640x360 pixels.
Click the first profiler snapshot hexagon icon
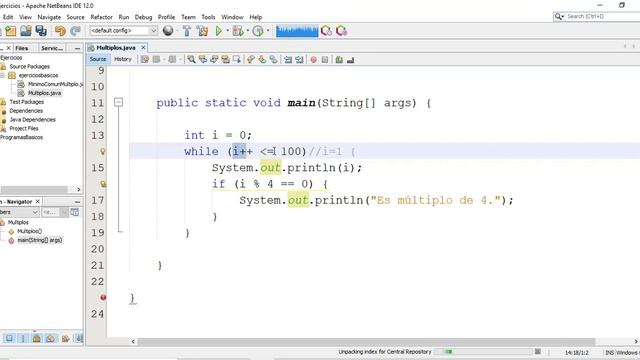tap(326, 31)
